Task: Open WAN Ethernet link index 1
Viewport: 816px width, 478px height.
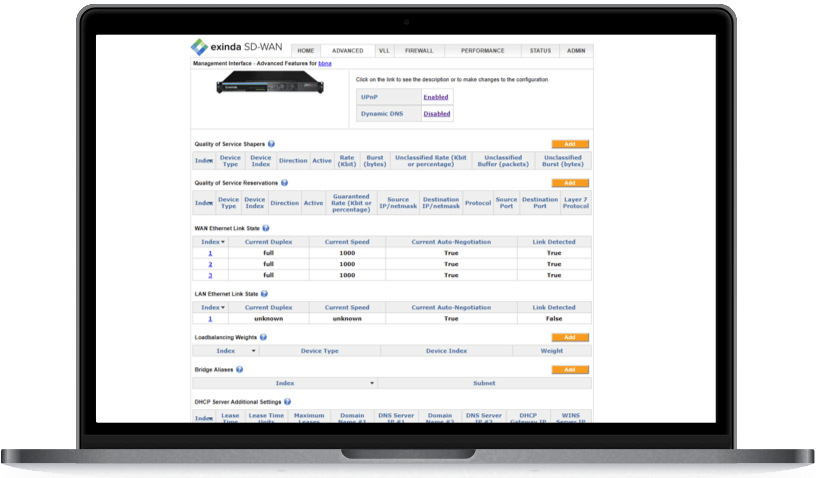Action: [x=210, y=253]
